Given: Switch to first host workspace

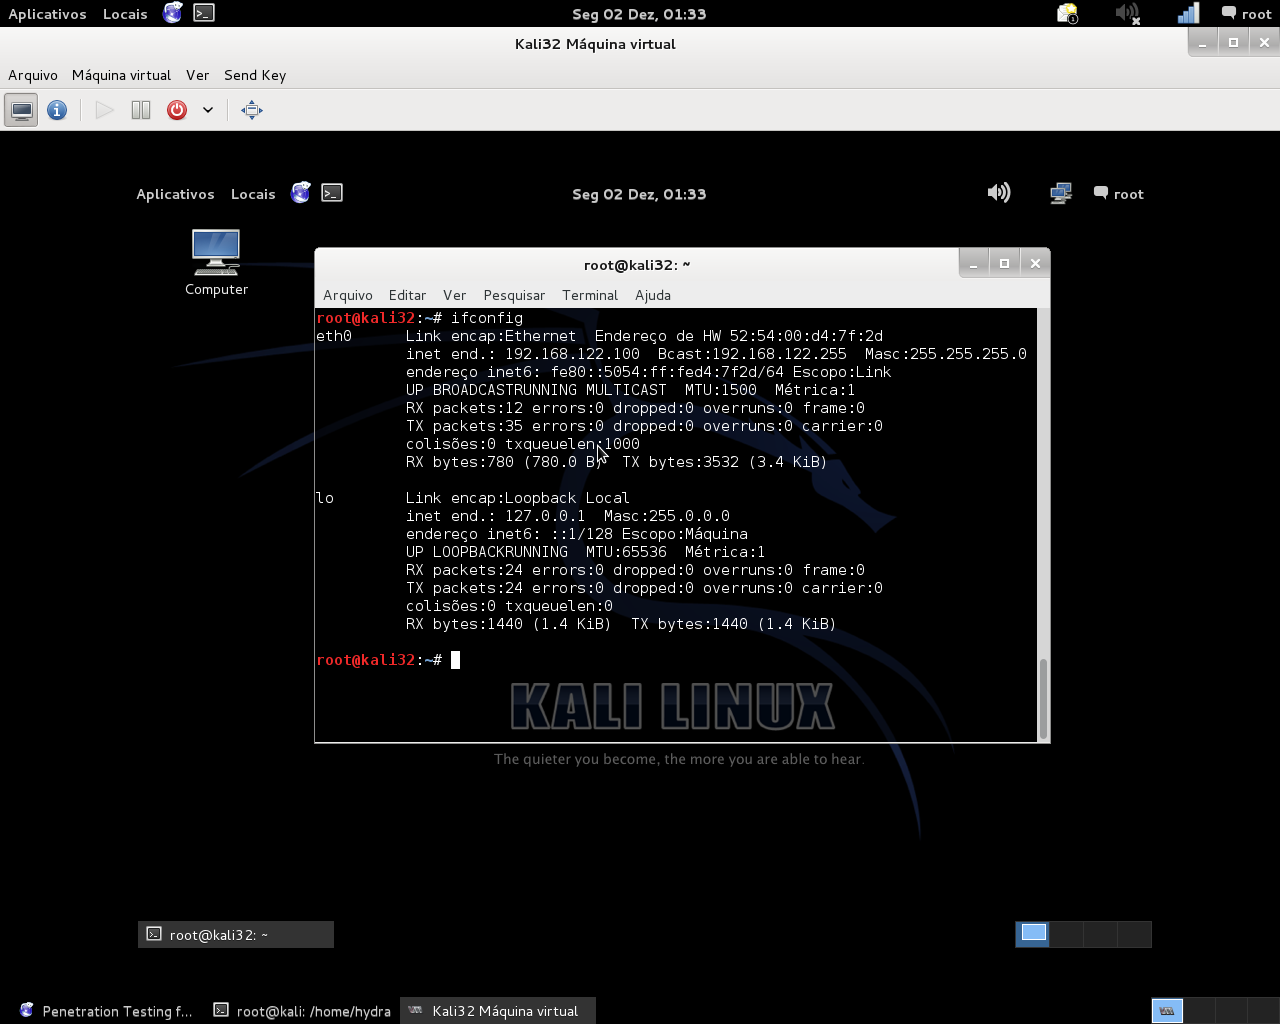Looking at the screenshot, I should [1167, 1011].
